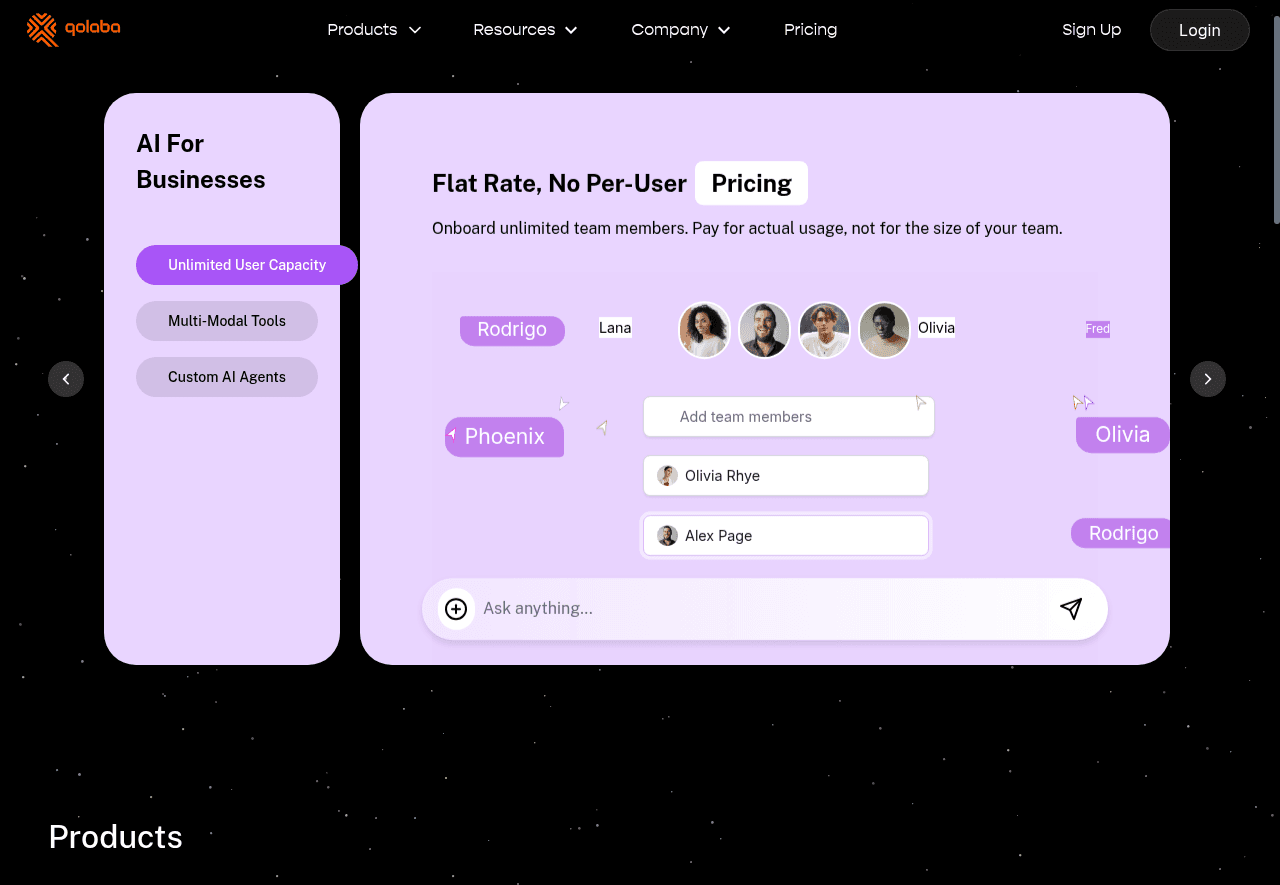Expand the Company dropdown menu

point(680,30)
